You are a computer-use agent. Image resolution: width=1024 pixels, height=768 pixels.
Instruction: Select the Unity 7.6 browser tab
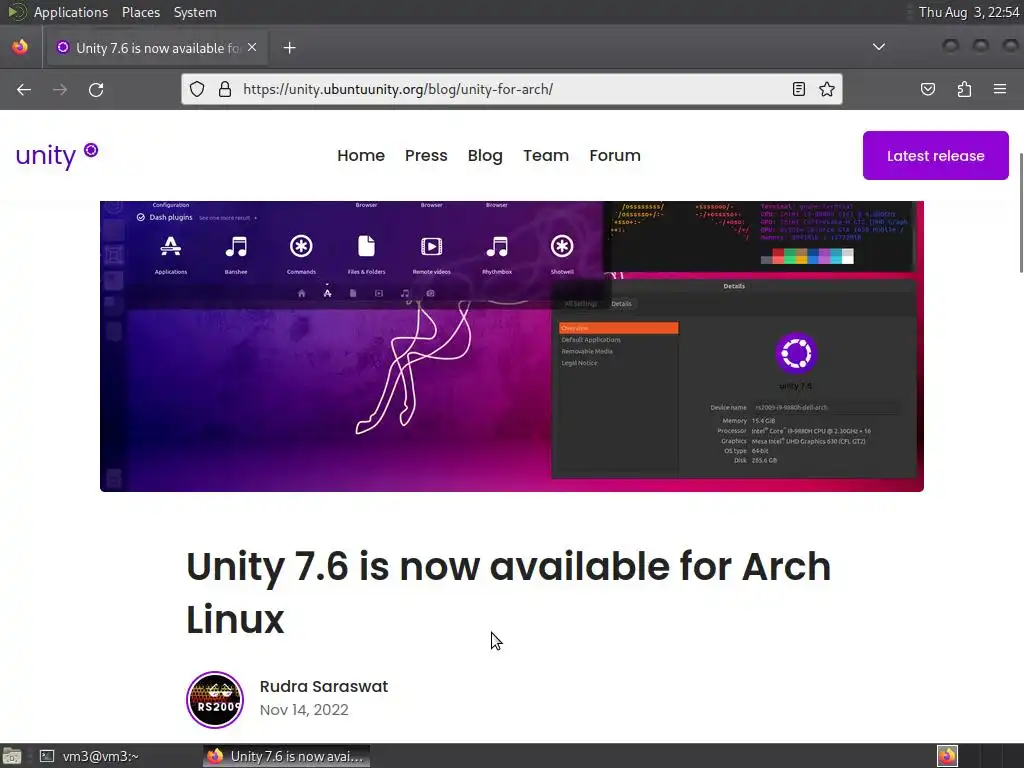point(157,48)
